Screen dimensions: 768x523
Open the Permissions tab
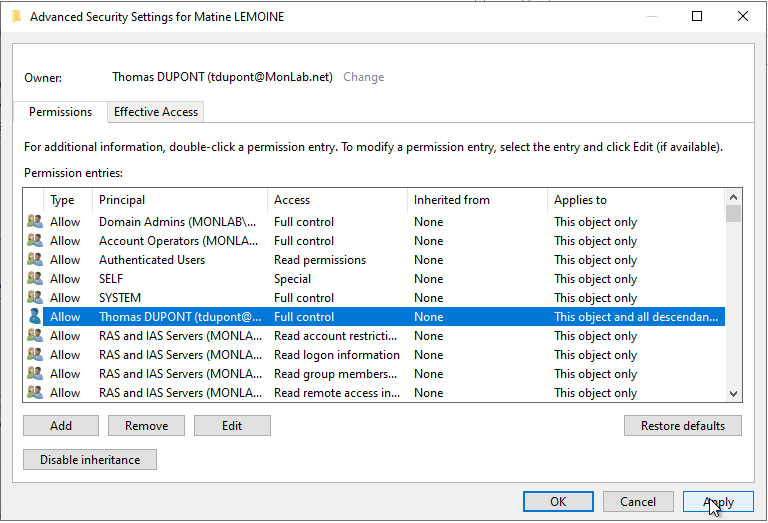pyautogui.click(x=60, y=112)
